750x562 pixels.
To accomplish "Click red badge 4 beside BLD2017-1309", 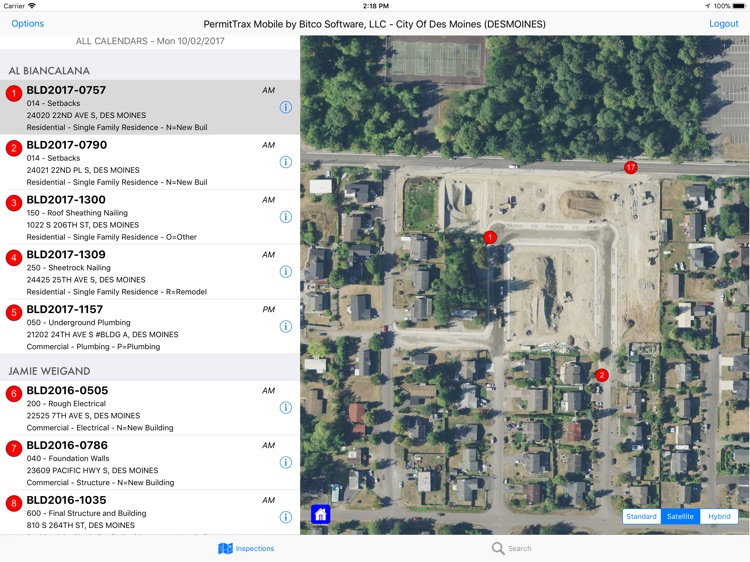I will click(x=14, y=258).
